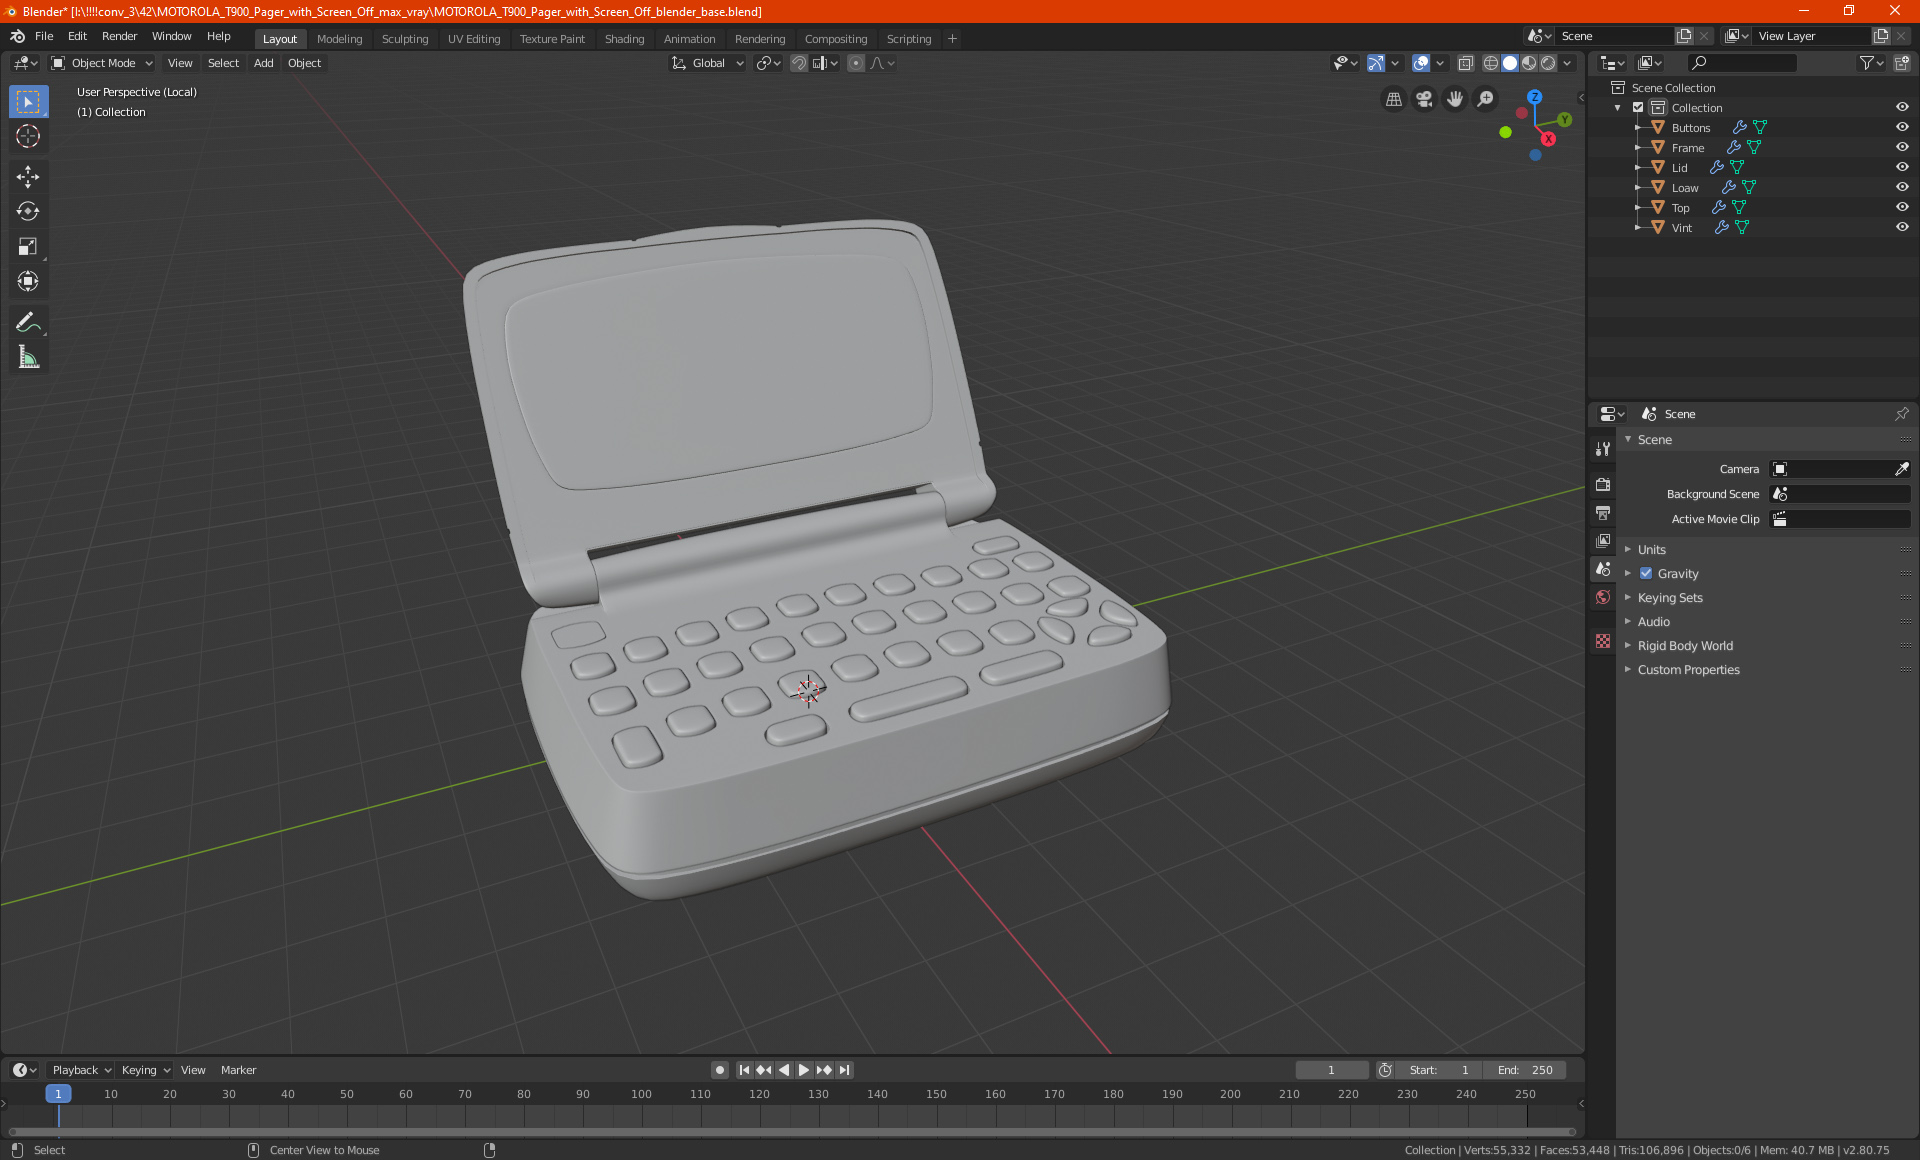
Task: Switch to the UV Editing workspace tab
Action: tap(474, 39)
